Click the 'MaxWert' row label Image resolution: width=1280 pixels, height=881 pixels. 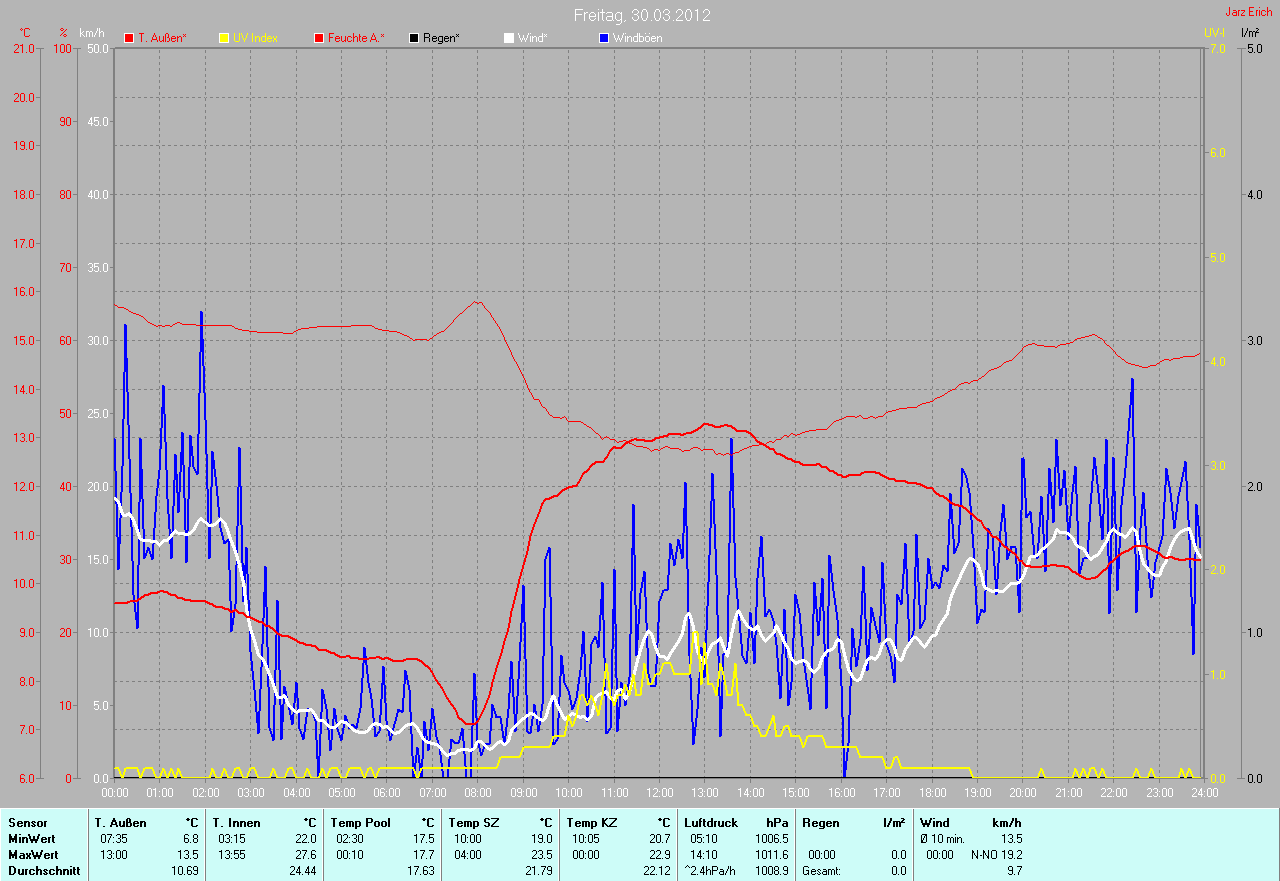[x=33, y=855]
